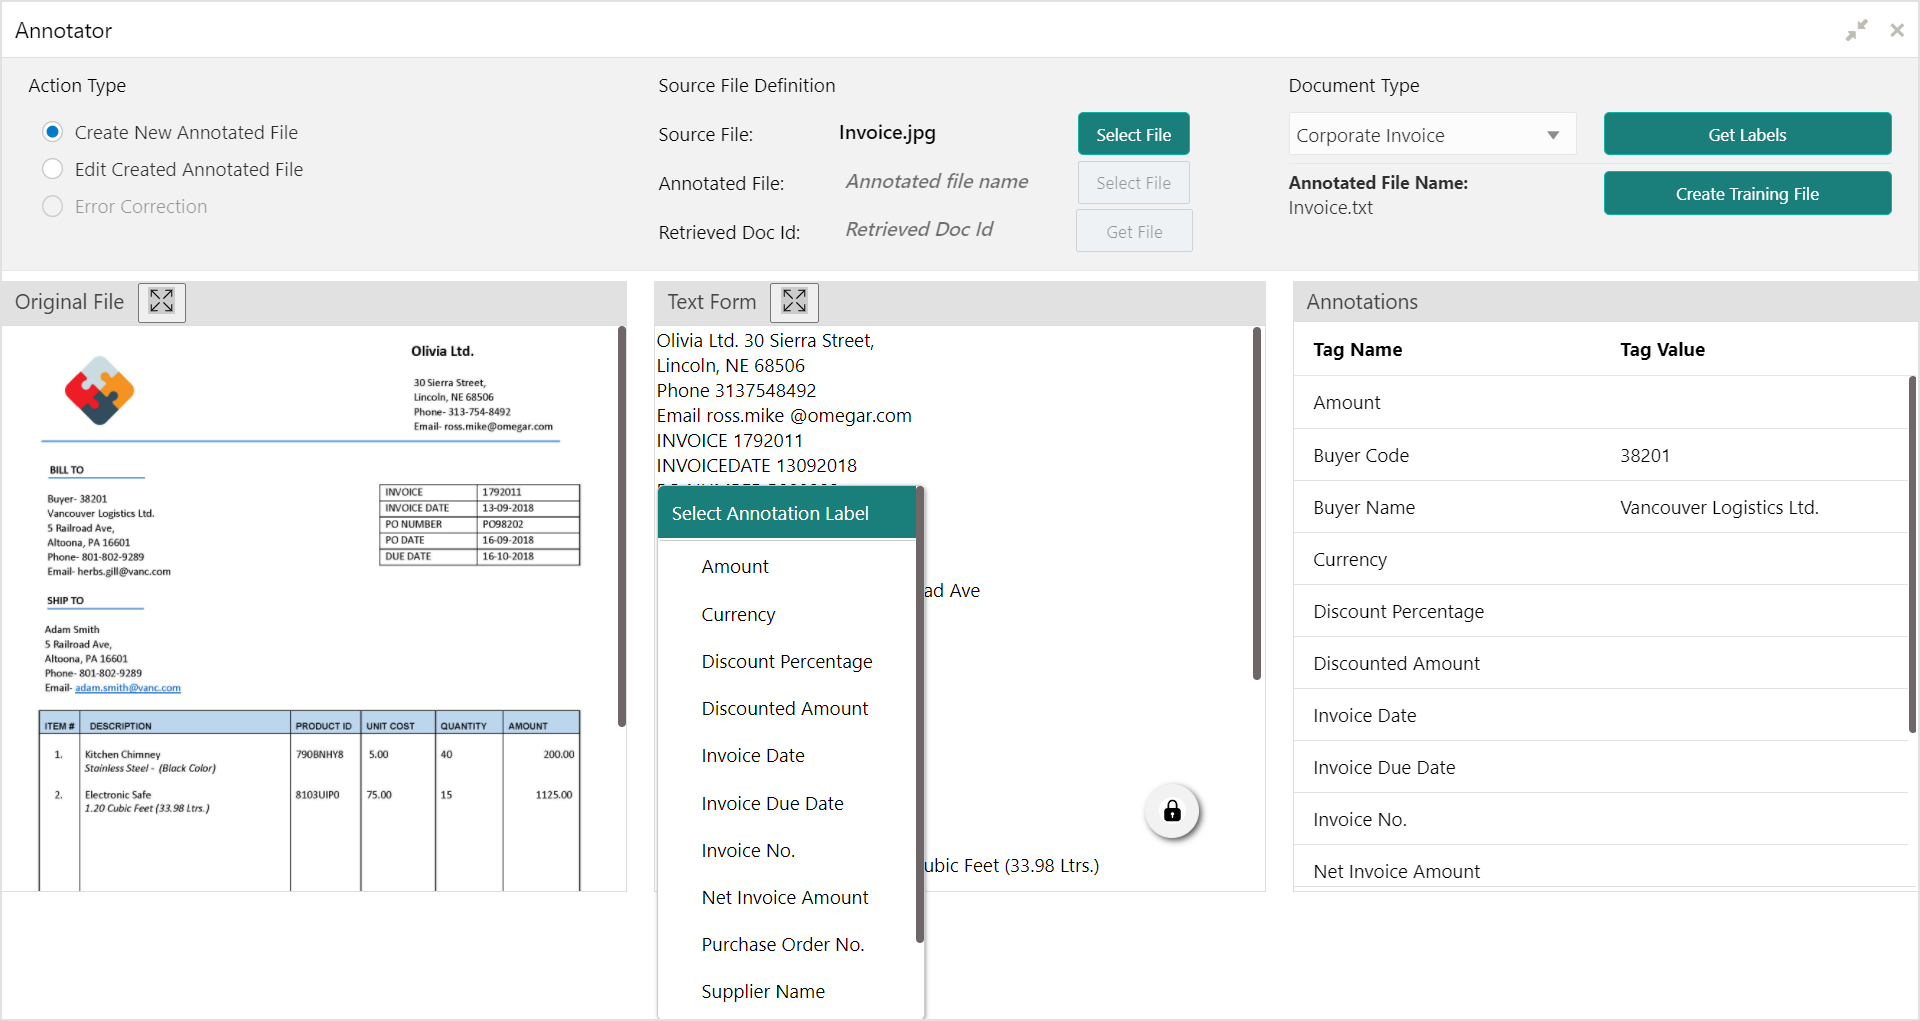Choose Purchase Order No. annotation label
The width and height of the screenshot is (1920, 1021).
point(782,944)
